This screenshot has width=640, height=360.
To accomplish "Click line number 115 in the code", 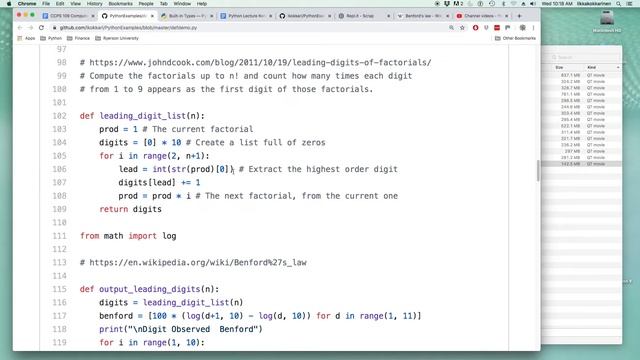I will pyautogui.click(x=59, y=289).
